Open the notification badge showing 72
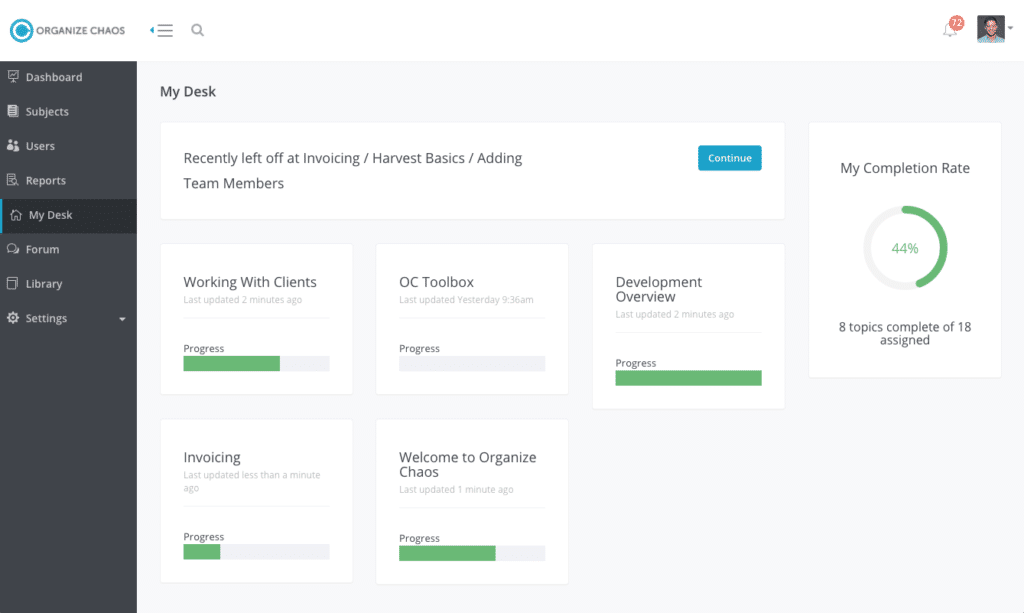Viewport: 1024px width, 613px height. tap(957, 19)
